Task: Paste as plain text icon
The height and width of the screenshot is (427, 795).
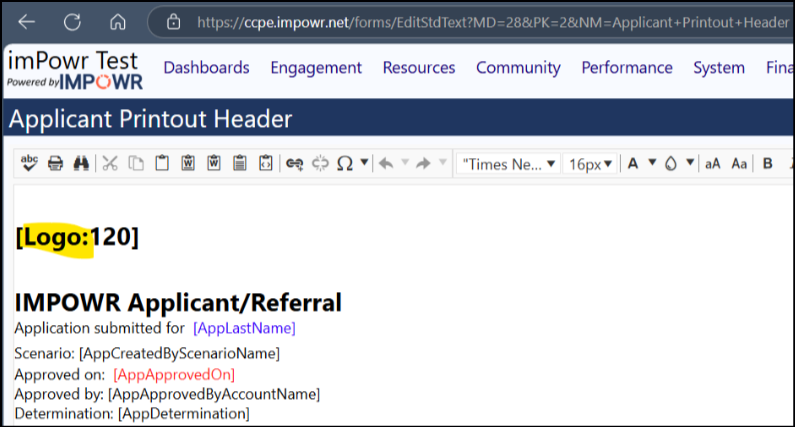Action: (x=240, y=163)
